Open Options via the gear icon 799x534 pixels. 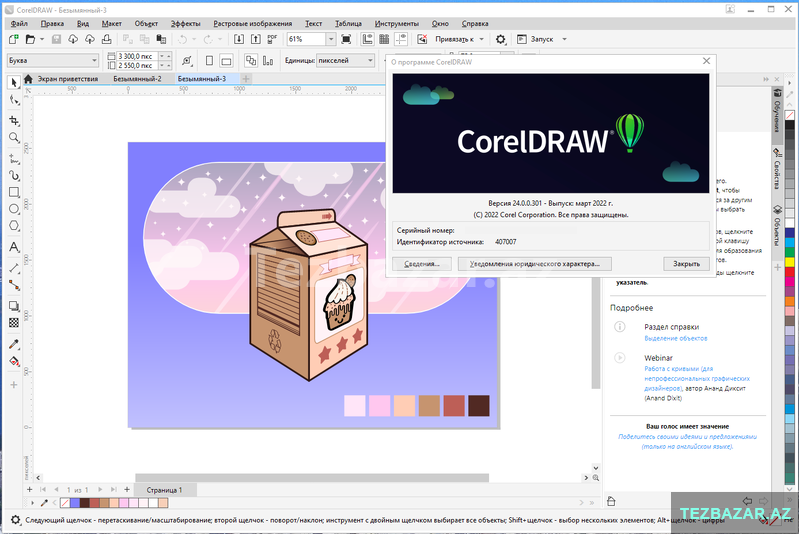[500, 39]
